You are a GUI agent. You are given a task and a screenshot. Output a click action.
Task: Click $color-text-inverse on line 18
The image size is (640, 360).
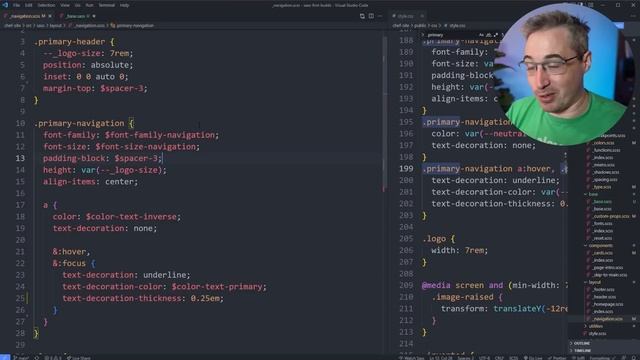131,217
